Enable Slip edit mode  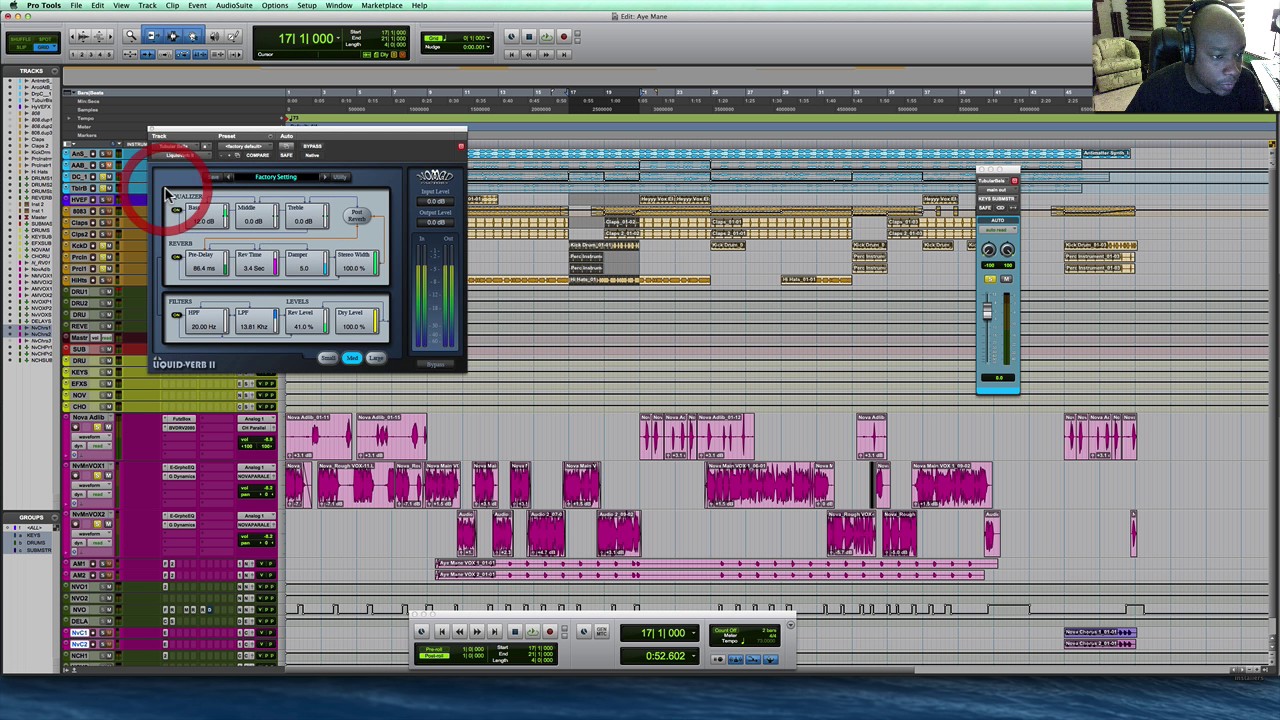(x=20, y=46)
